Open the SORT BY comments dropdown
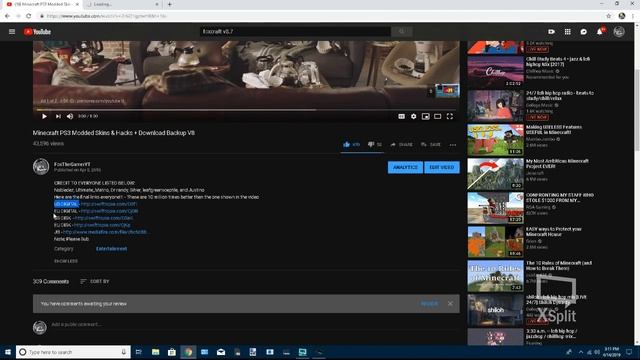 pyautogui.click(x=95, y=281)
